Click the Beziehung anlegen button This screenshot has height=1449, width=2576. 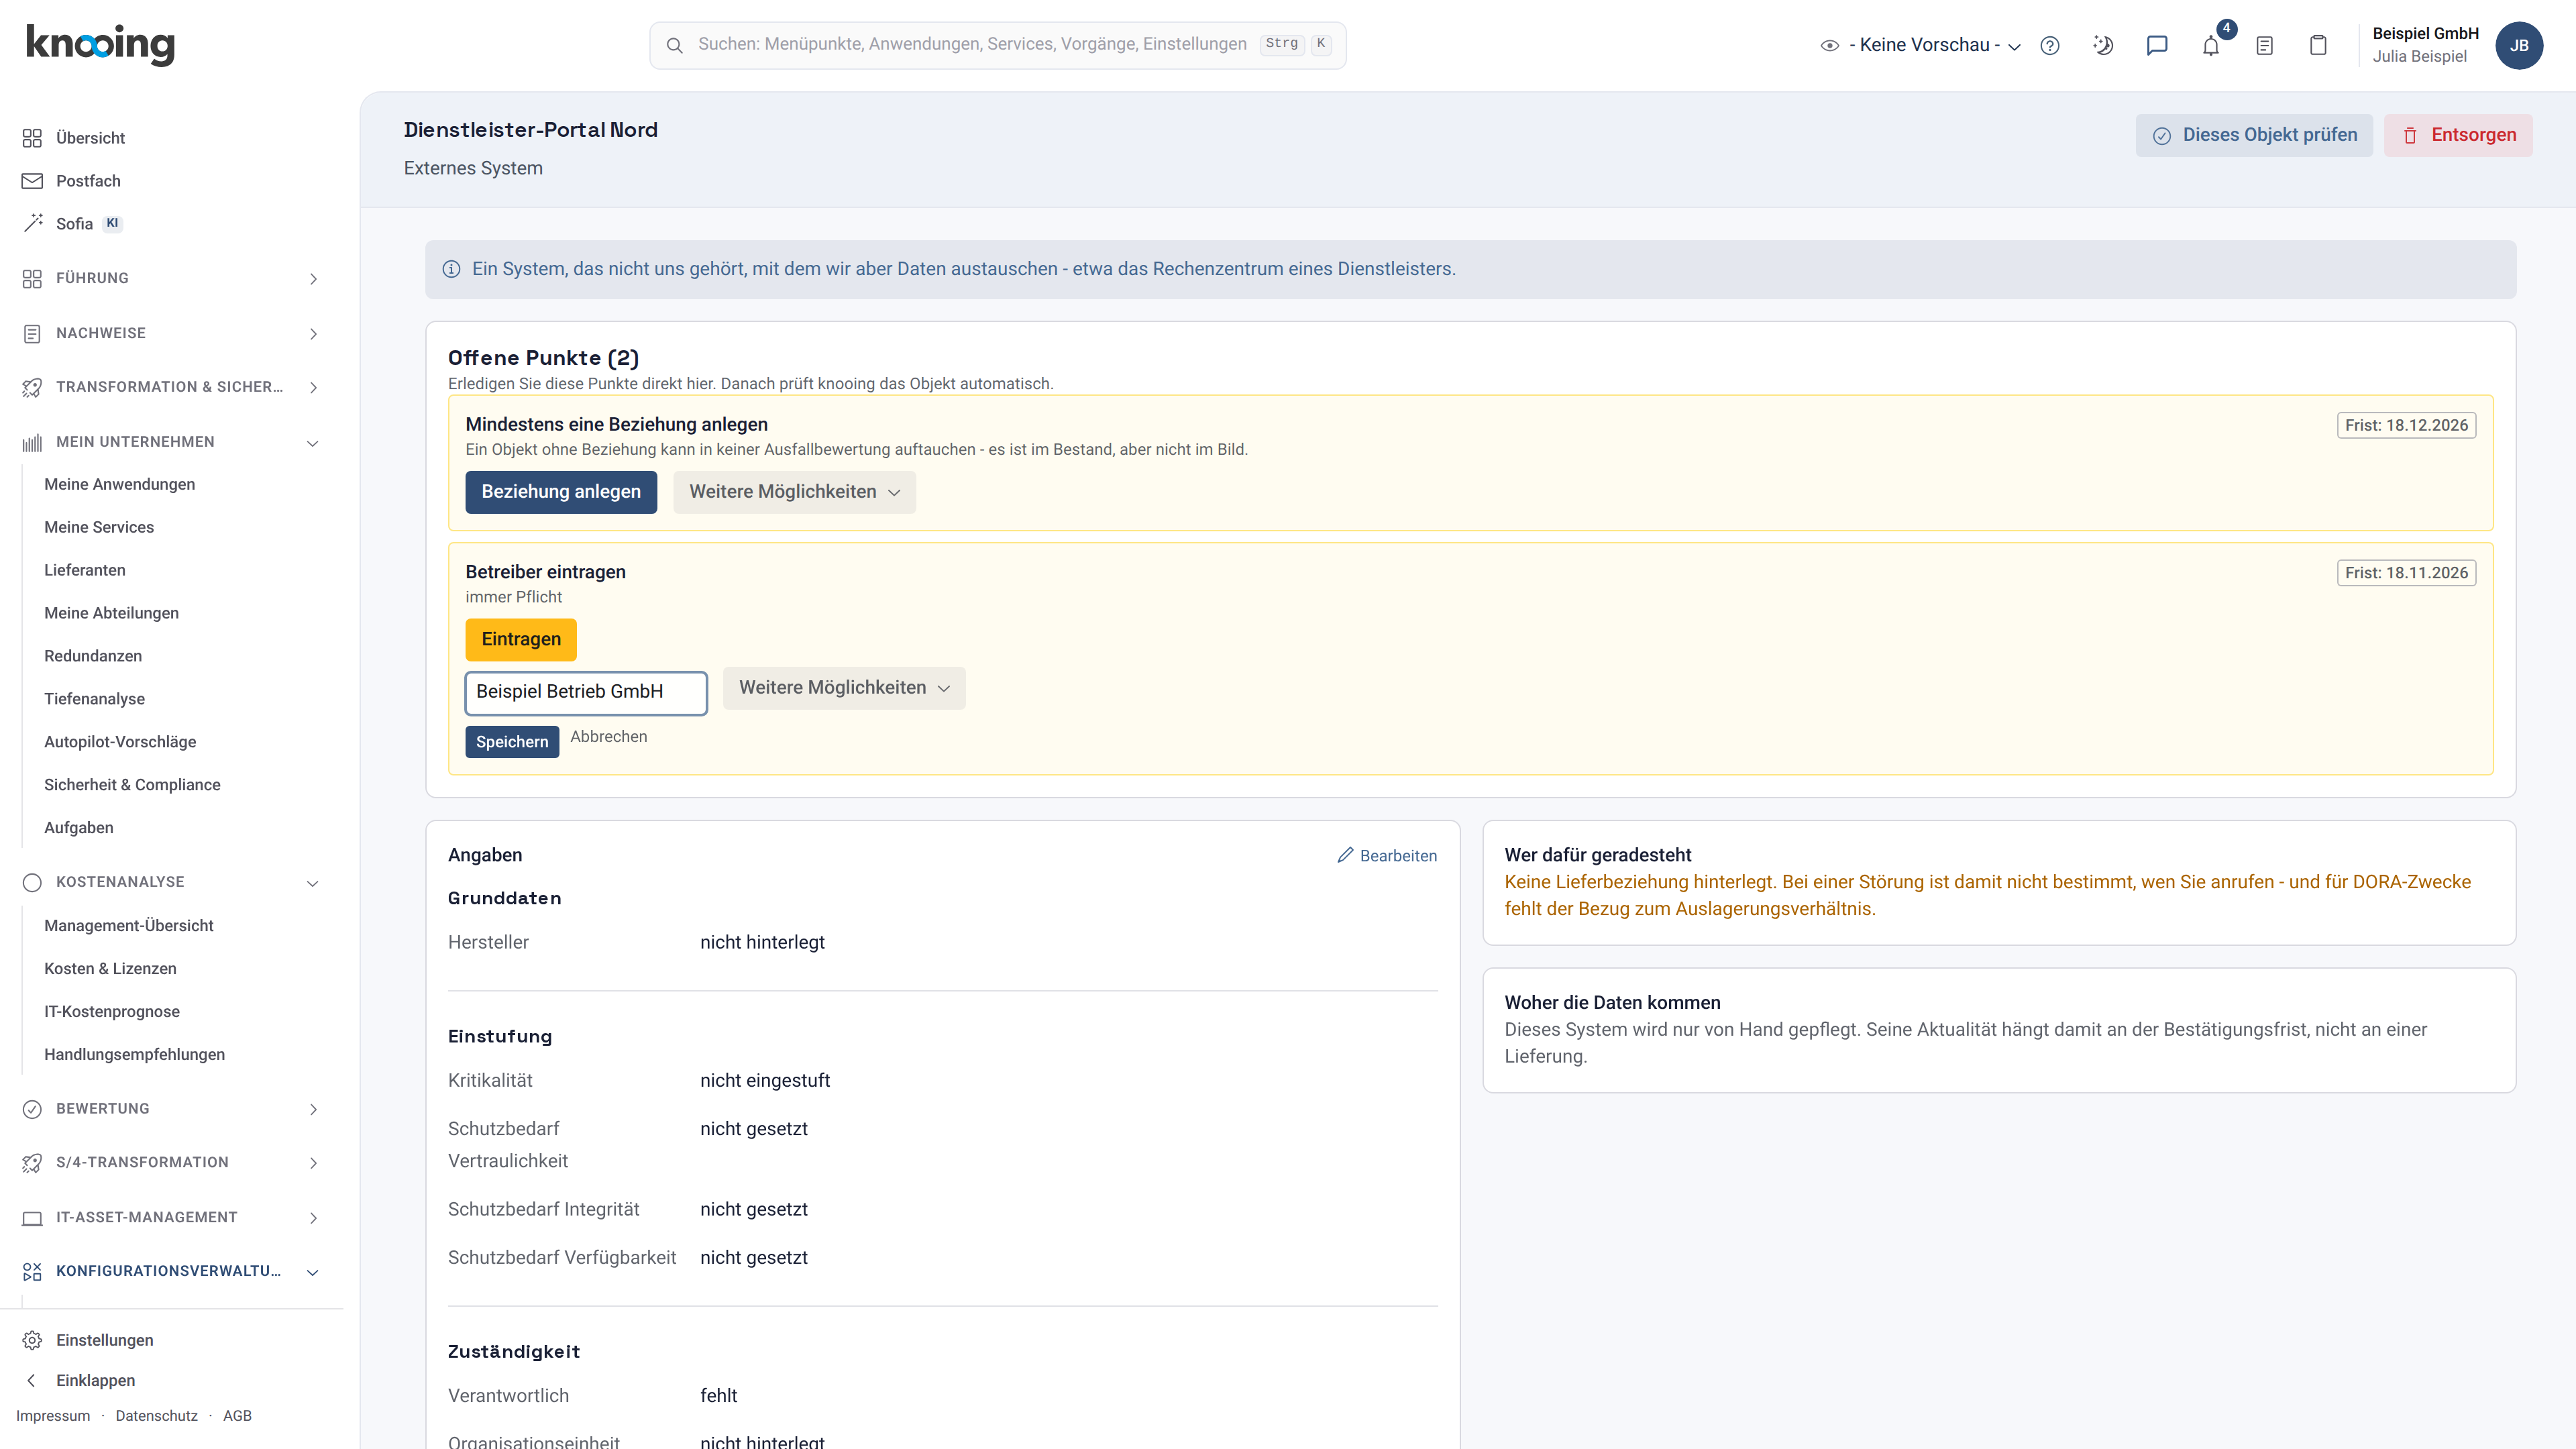point(561,492)
